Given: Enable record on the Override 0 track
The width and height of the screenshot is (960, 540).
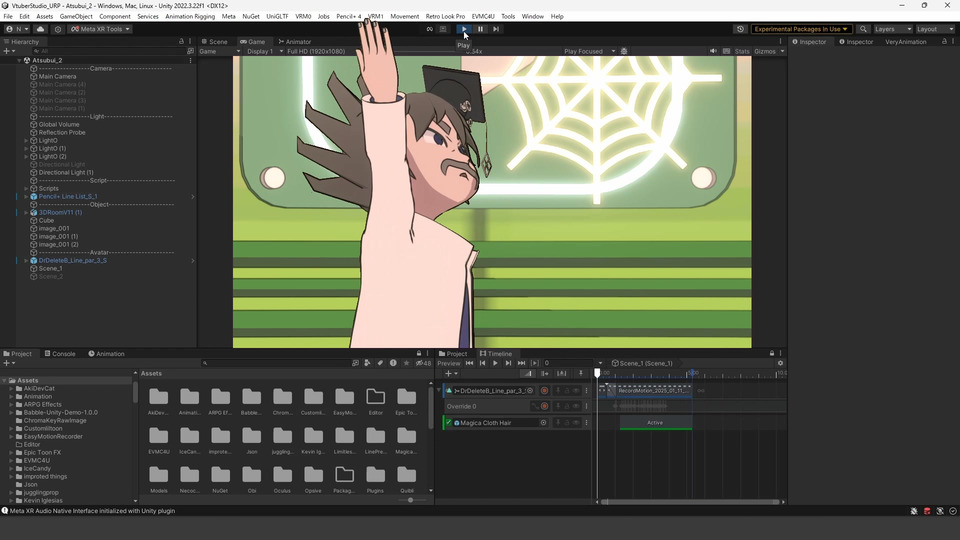Looking at the screenshot, I should click(x=544, y=407).
